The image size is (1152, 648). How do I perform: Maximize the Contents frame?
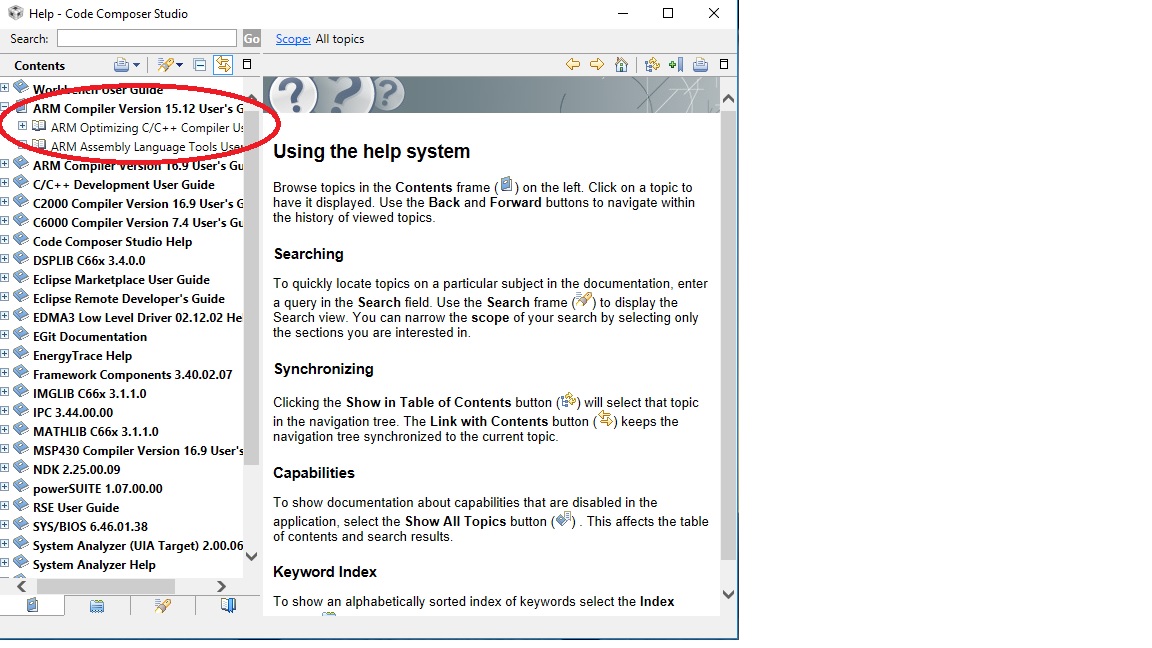pos(247,64)
